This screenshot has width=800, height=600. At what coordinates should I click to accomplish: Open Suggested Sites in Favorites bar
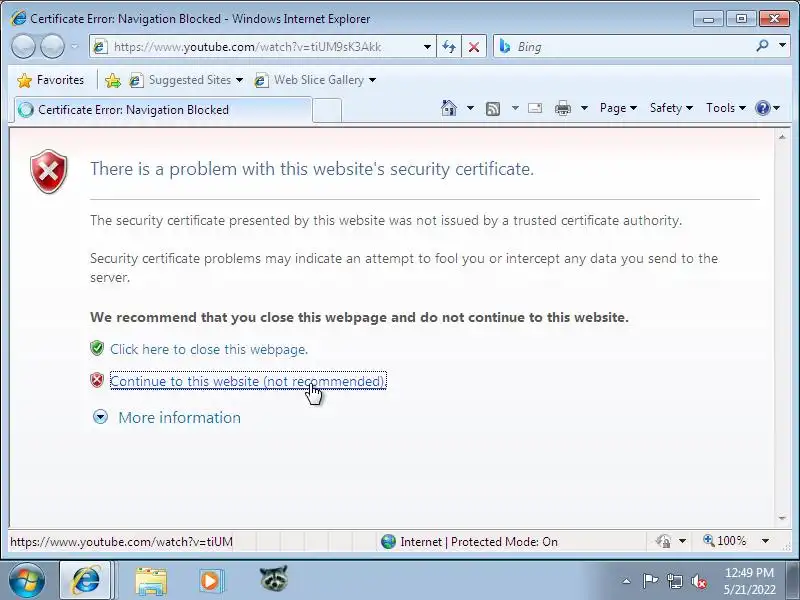coord(186,80)
